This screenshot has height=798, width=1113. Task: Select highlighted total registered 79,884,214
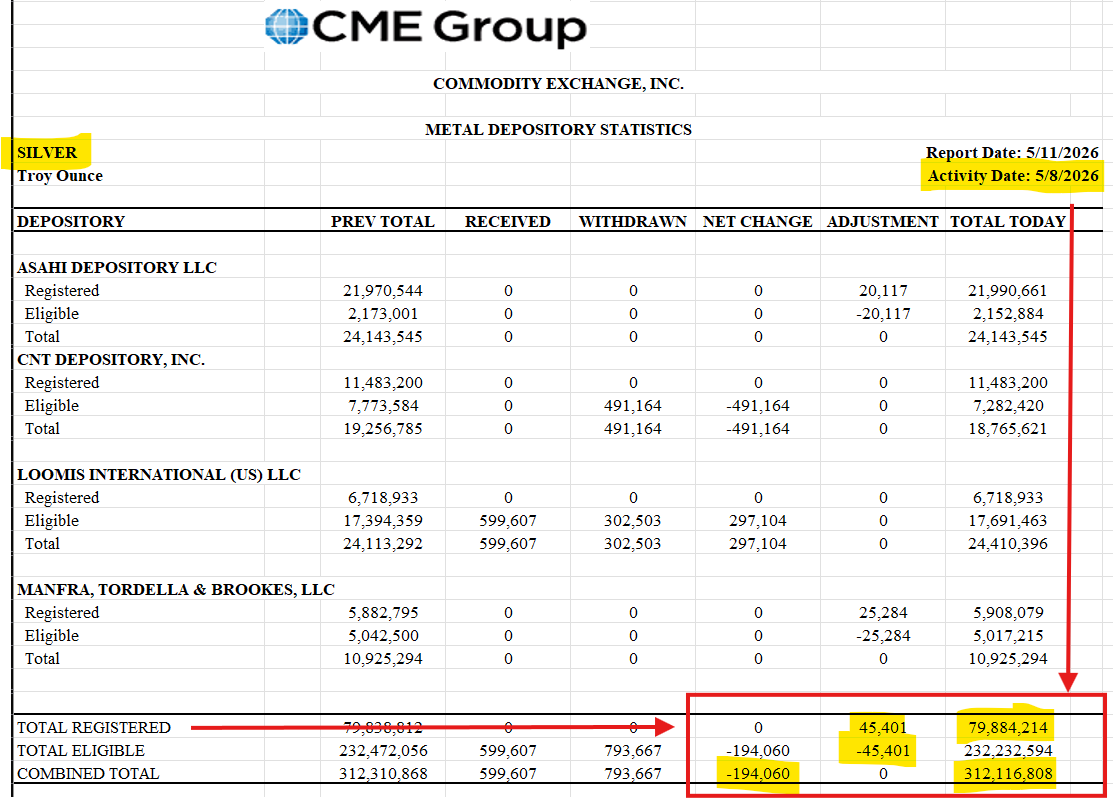coord(1007,728)
